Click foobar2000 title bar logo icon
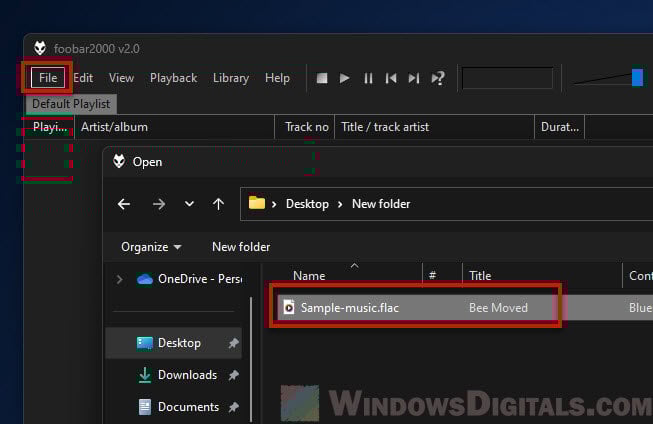 click(x=40, y=48)
